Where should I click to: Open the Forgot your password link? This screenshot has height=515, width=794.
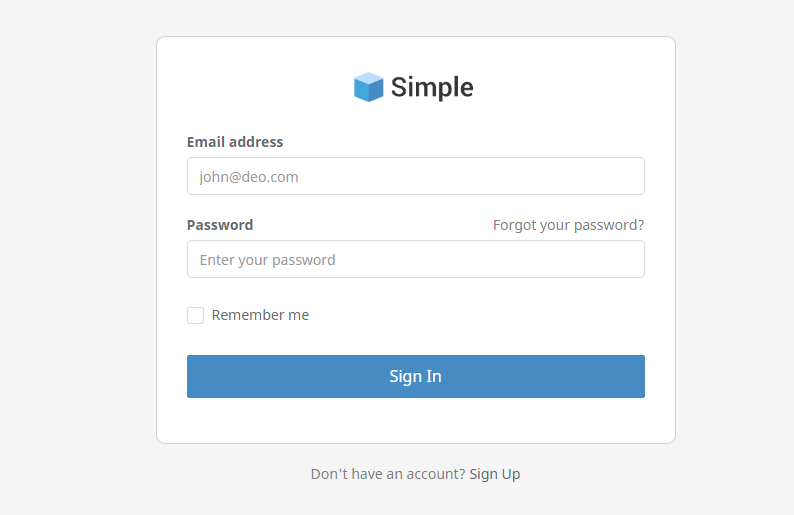(x=569, y=225)
